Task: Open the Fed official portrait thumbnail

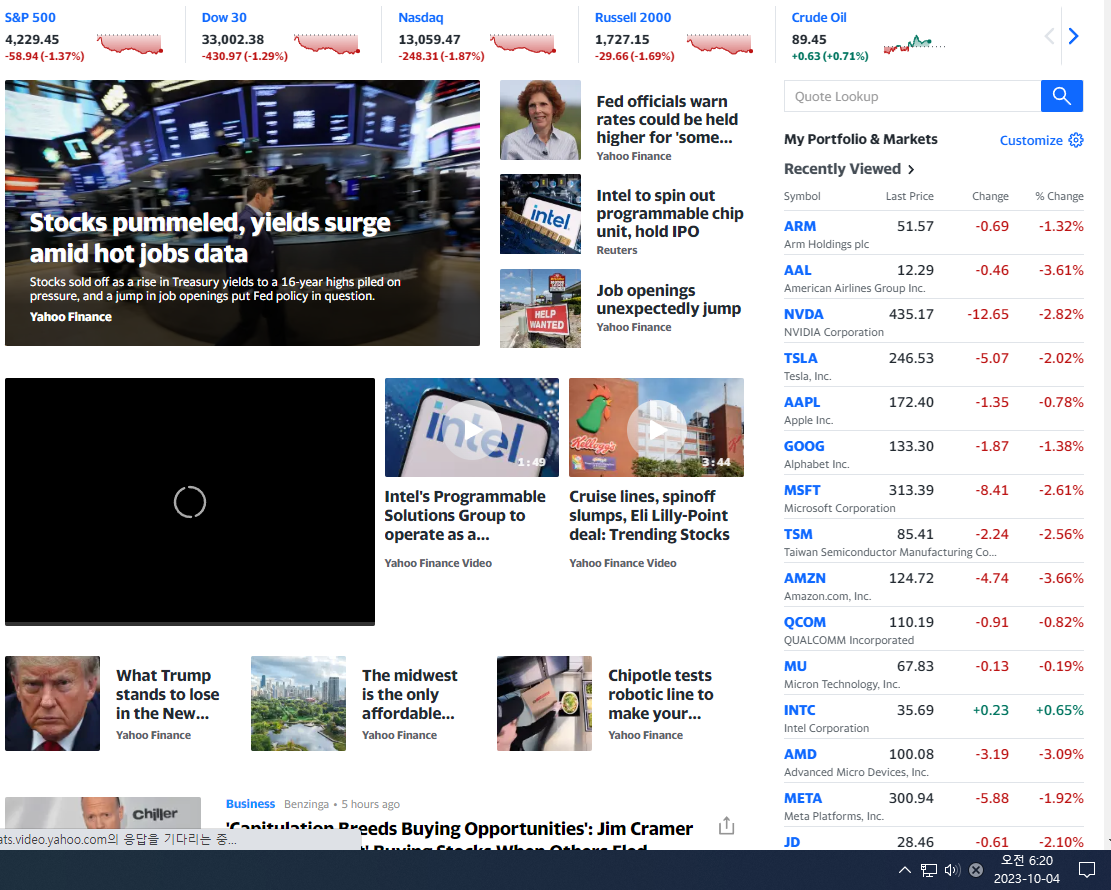Action: pyautogui.click(x=540, y=120)
